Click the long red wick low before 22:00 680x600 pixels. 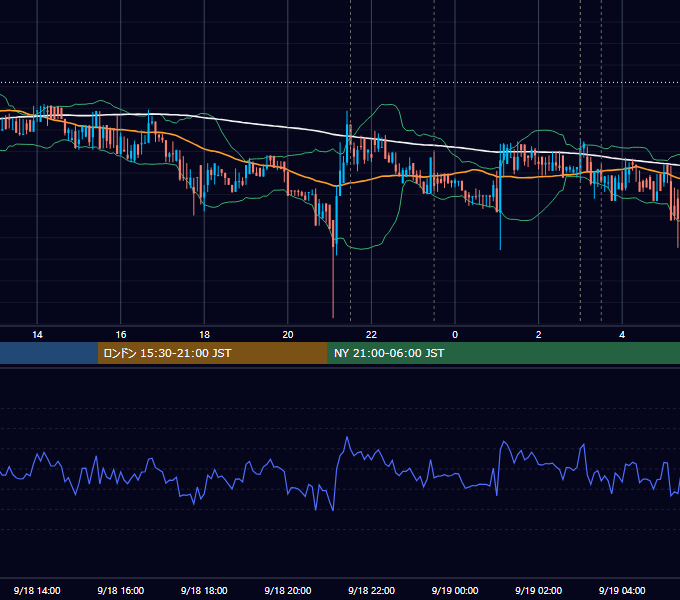tap(333, 316)
